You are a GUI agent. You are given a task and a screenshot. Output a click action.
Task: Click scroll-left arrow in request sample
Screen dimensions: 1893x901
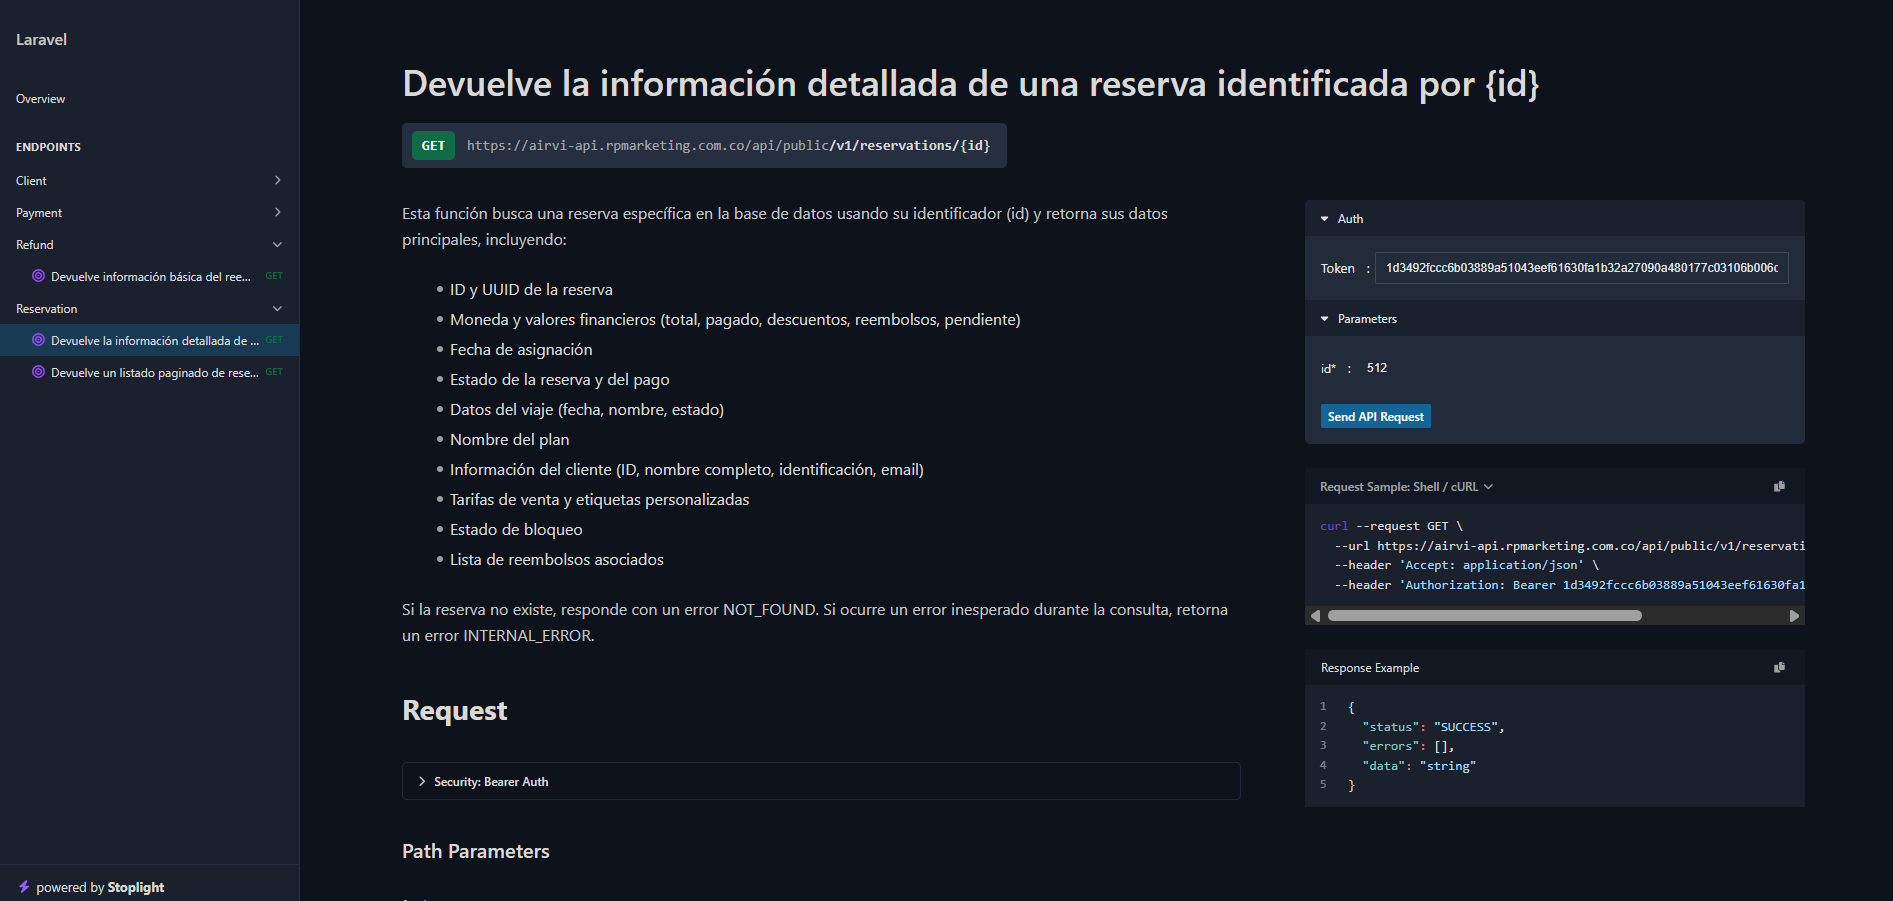tap(1315, 616)
